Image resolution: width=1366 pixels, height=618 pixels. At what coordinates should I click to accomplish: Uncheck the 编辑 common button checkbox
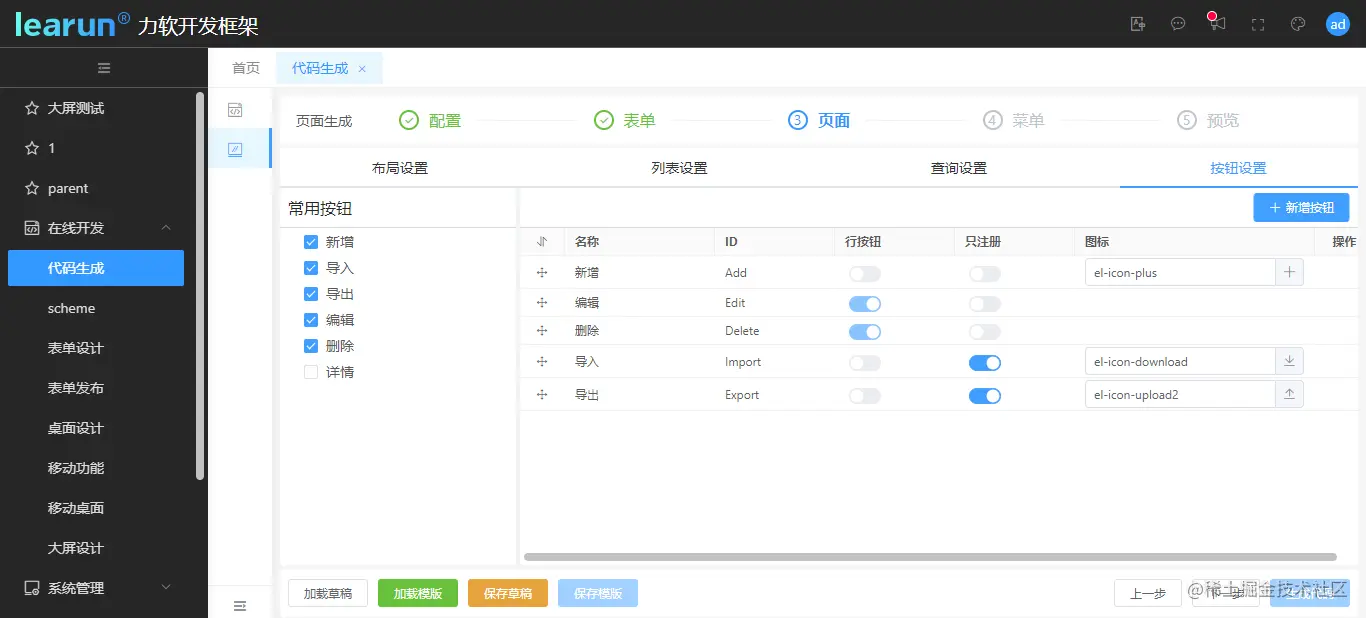pos(311,320)
